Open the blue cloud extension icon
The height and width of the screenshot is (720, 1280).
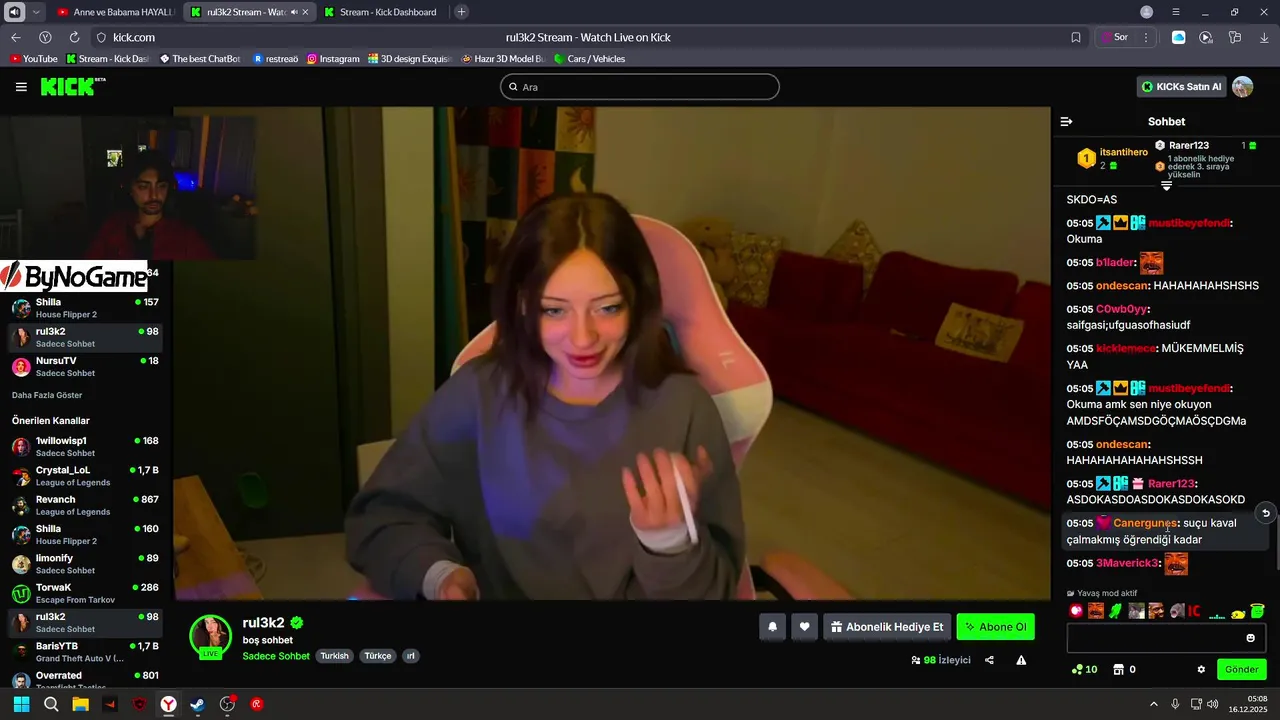[x=1178, y=37]
